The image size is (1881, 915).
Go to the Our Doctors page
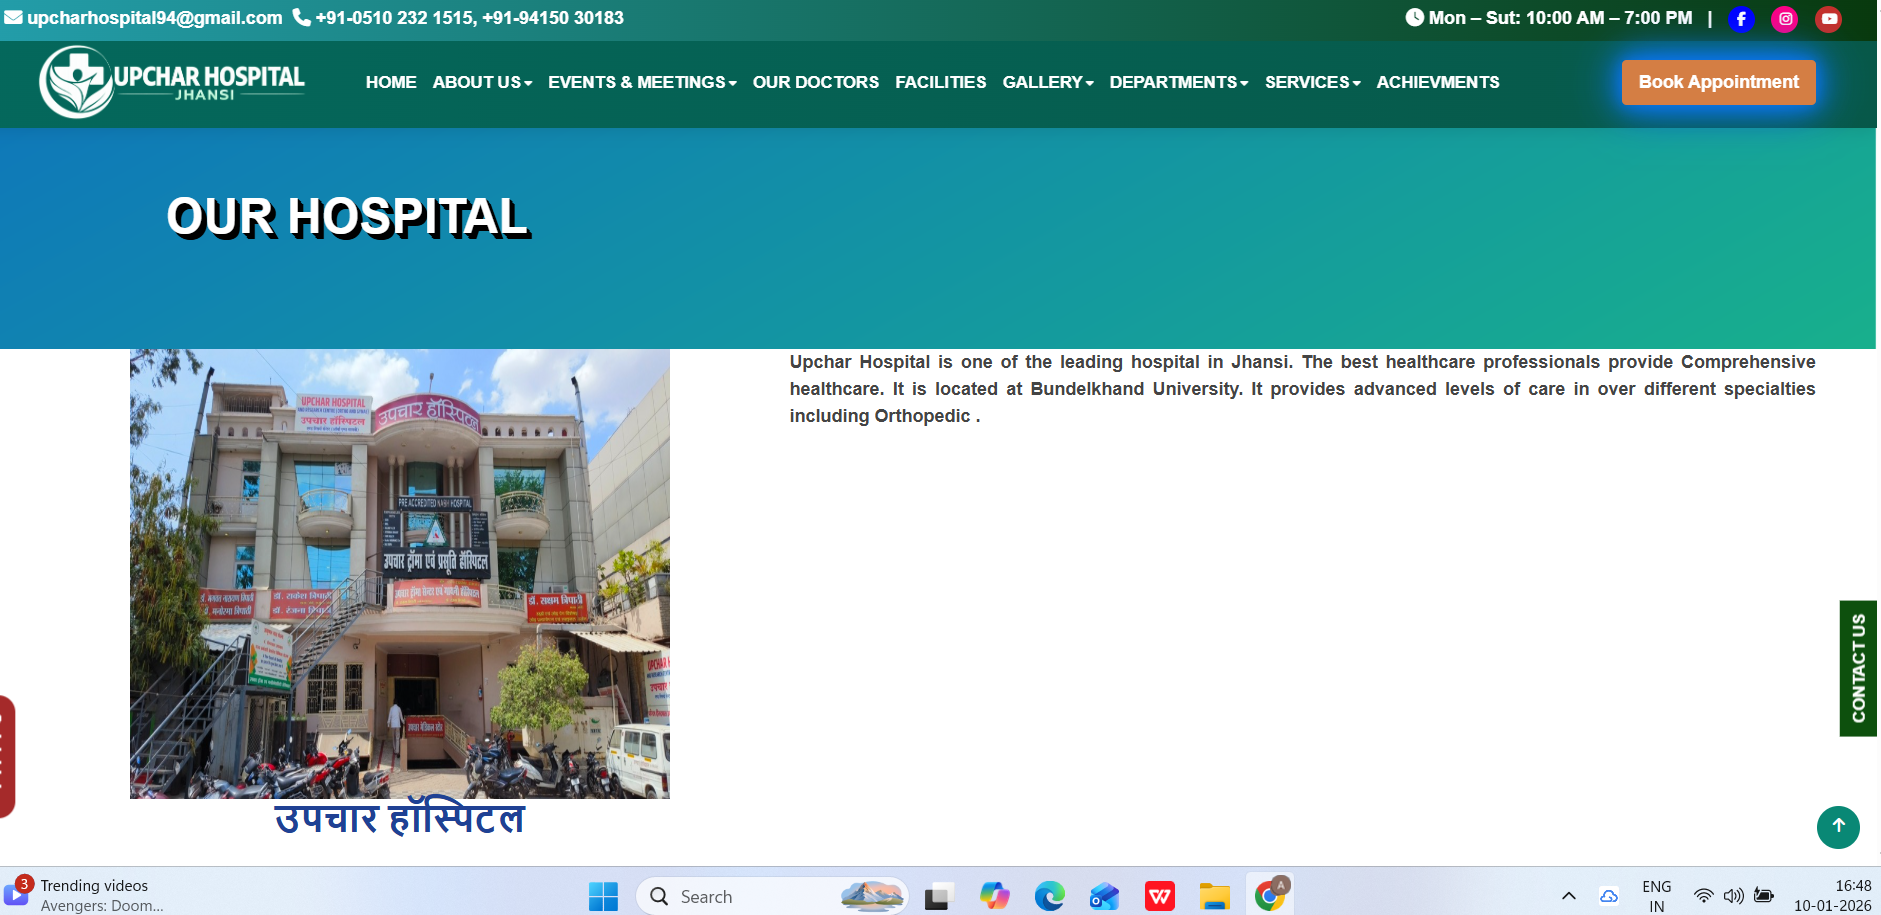pyautogui.click(x=815, y=82)
